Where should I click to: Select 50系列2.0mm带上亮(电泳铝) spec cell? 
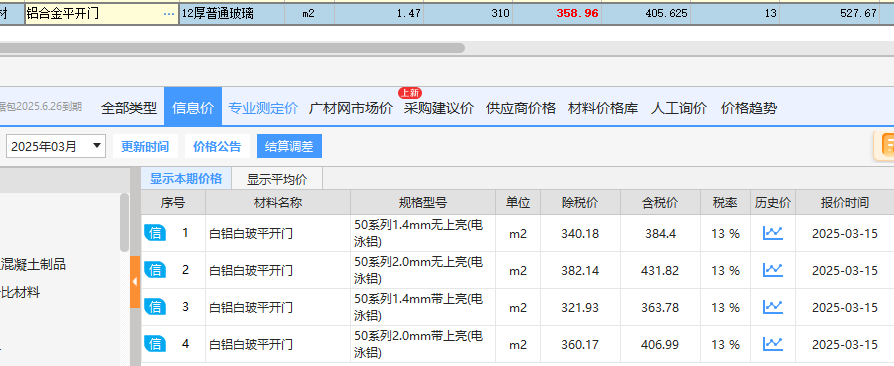tap(422, 344)
